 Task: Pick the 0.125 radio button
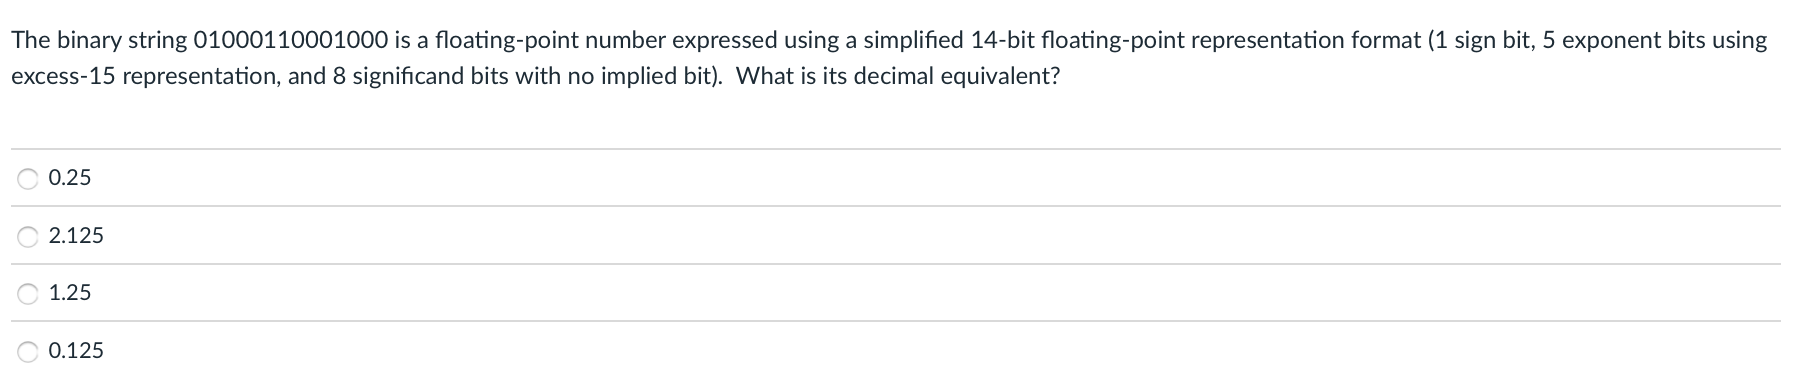point(28,352)
